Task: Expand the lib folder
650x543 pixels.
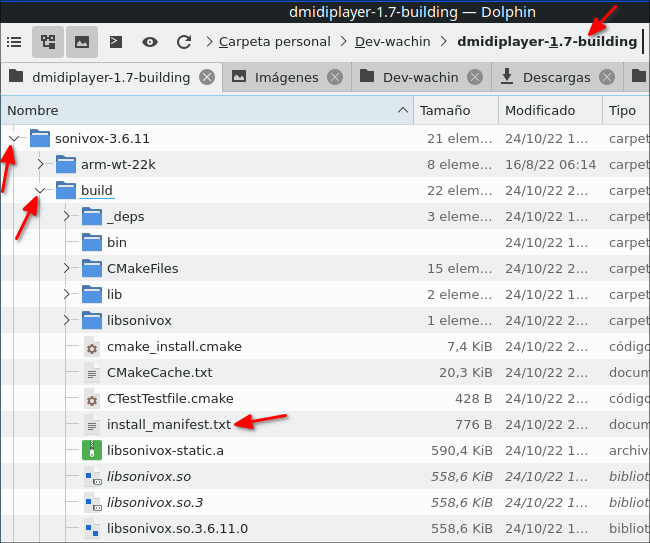Action: click(66, 294)
